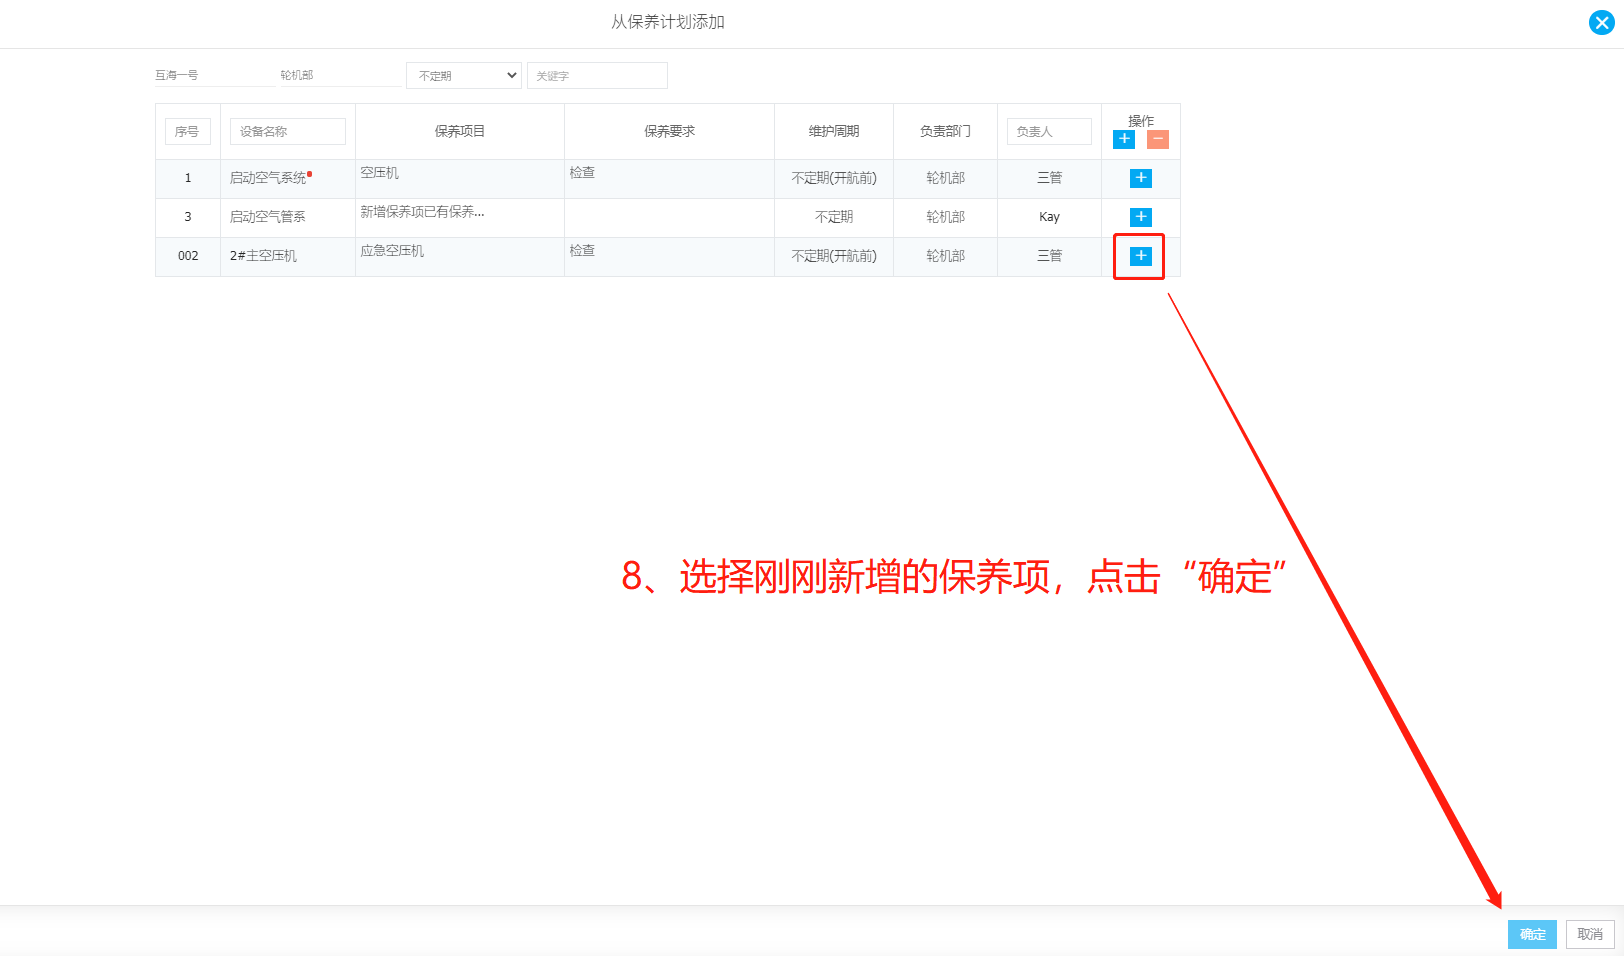Open the 不定期 period dropdown
The image size is (1624, 956).
pyautogui.click(x=464, y=75)
